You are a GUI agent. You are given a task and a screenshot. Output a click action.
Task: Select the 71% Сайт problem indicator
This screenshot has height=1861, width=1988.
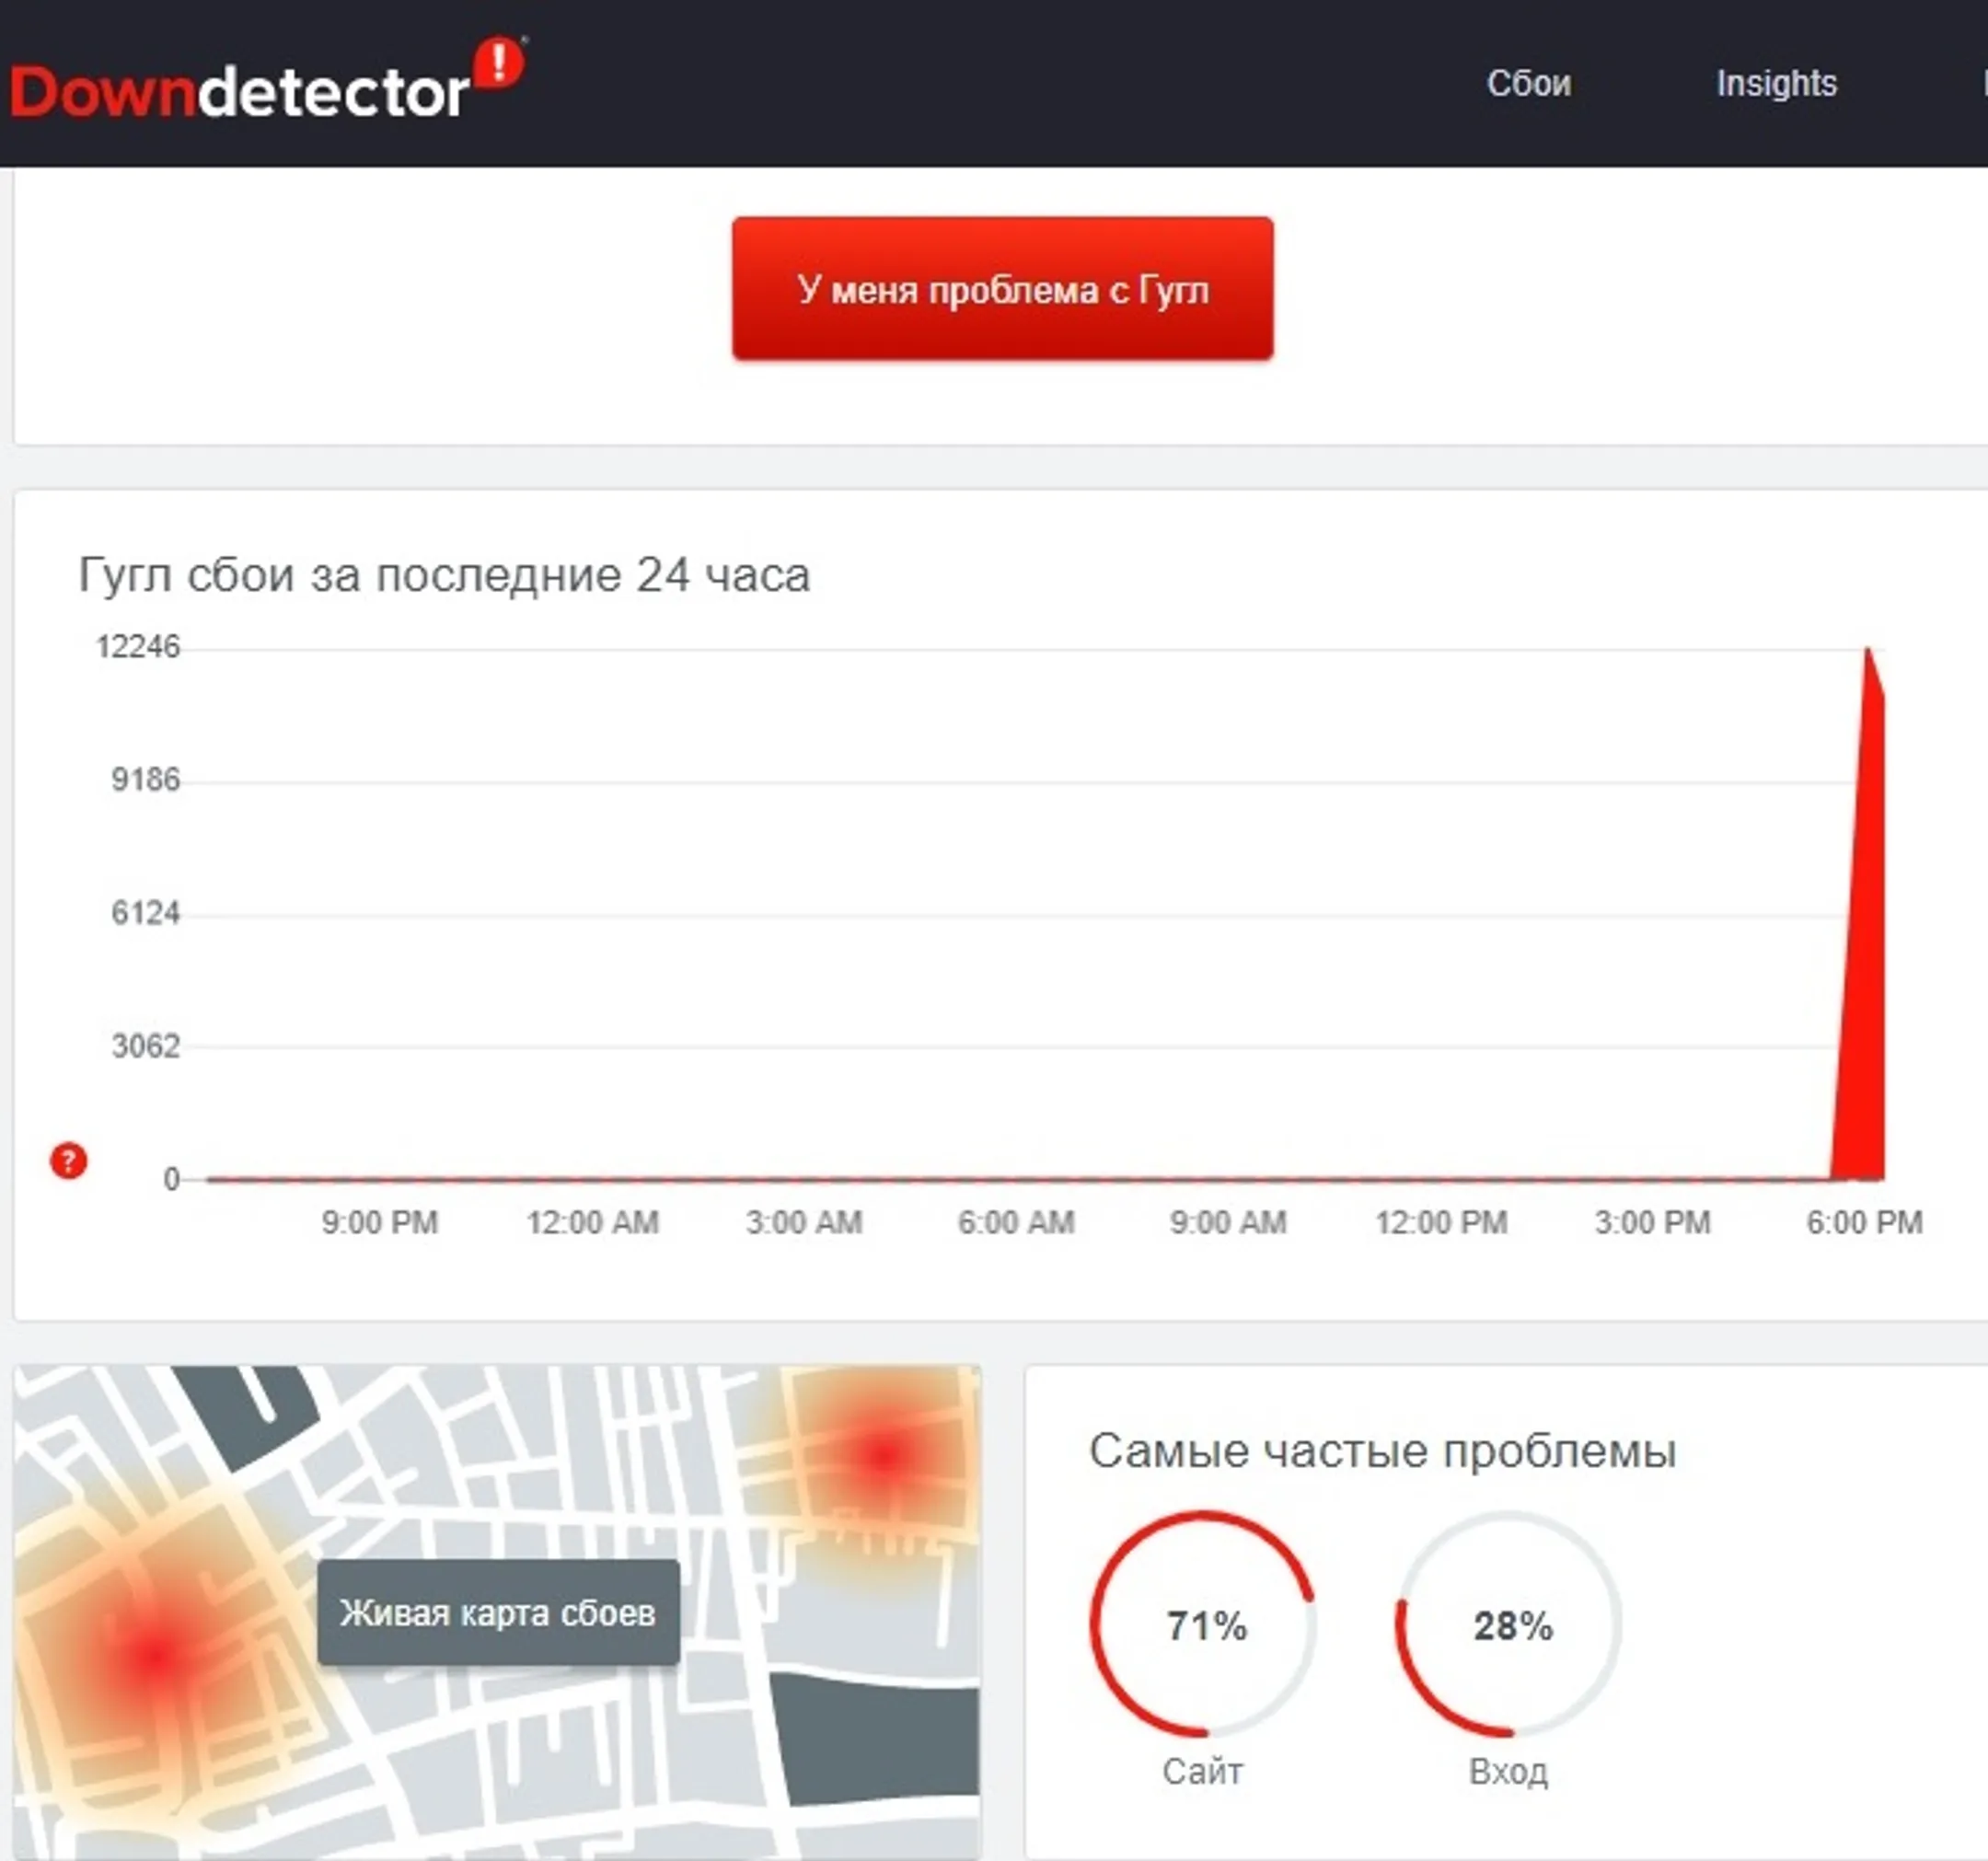tap(1204, 1624)
